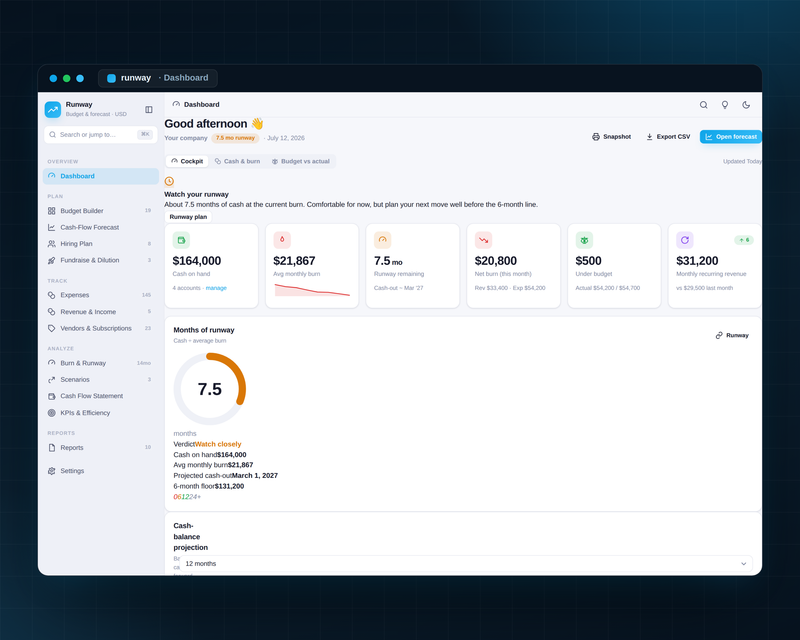
Task: Click the Expenses coins icon
Action: pyautogui.click(x=52, y=295)
